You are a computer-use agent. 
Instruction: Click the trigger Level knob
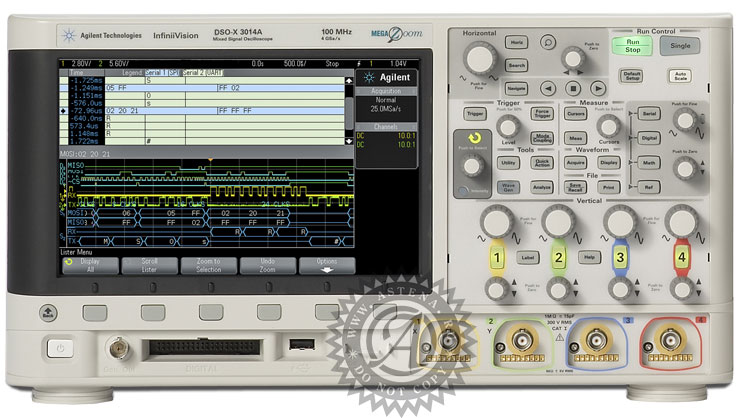(508, 126)
